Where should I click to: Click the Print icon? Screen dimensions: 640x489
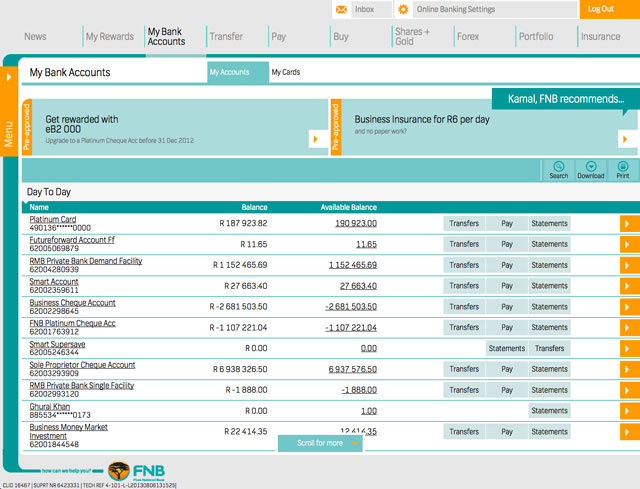[623, 167]
